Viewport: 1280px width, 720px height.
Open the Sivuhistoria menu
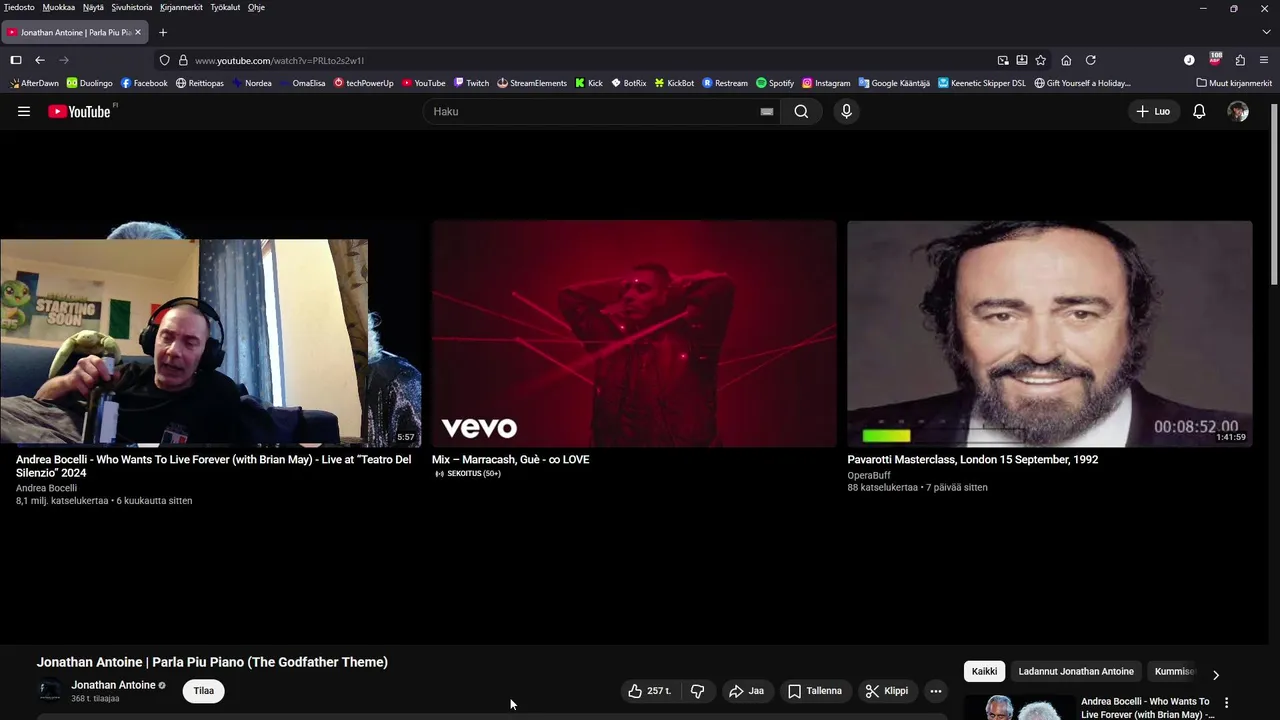point(132,7)
